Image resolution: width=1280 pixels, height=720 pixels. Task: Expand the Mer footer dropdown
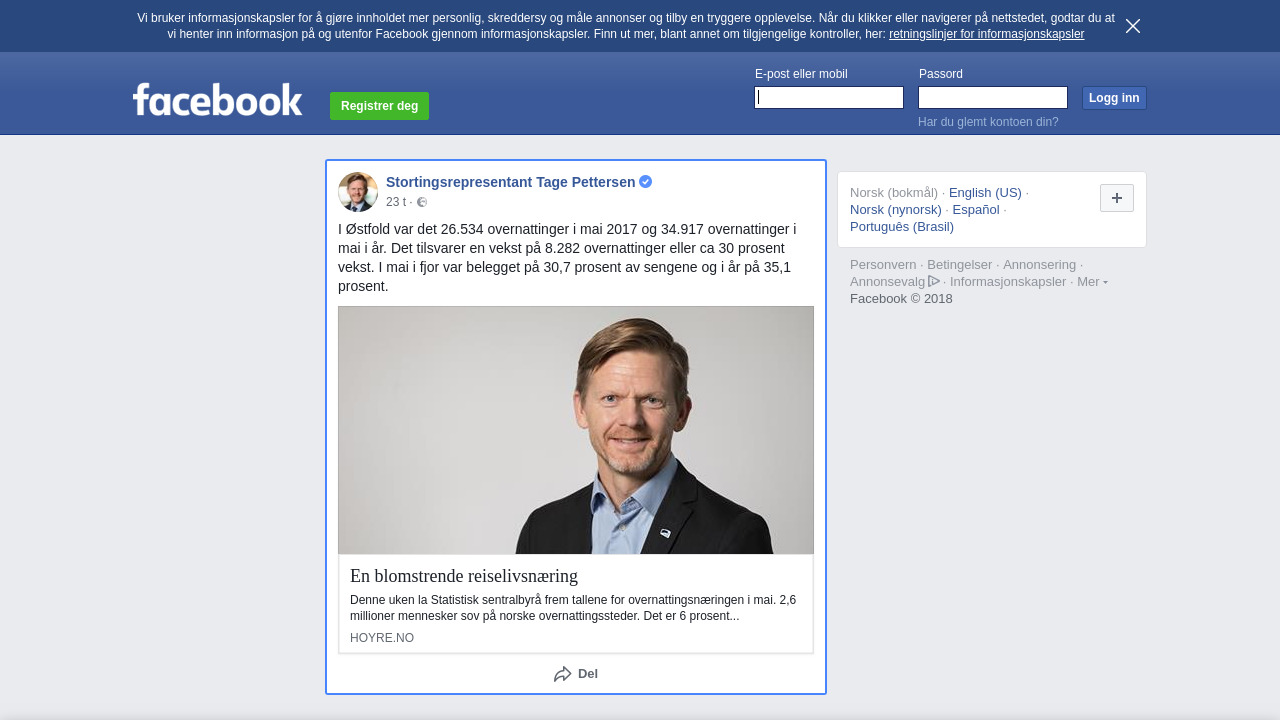(1092, 281)
